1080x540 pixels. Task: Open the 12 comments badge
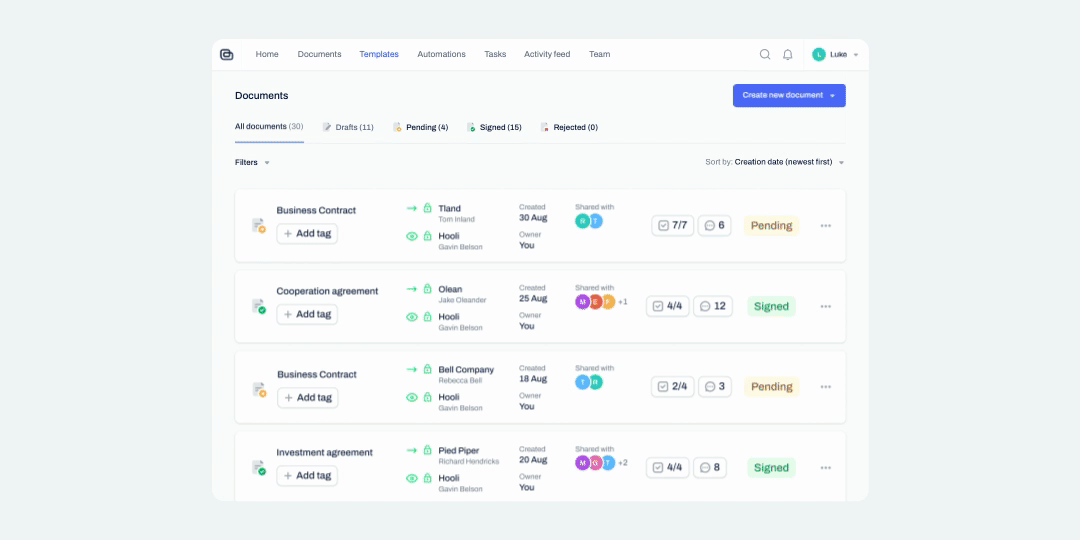pos(712,306)
